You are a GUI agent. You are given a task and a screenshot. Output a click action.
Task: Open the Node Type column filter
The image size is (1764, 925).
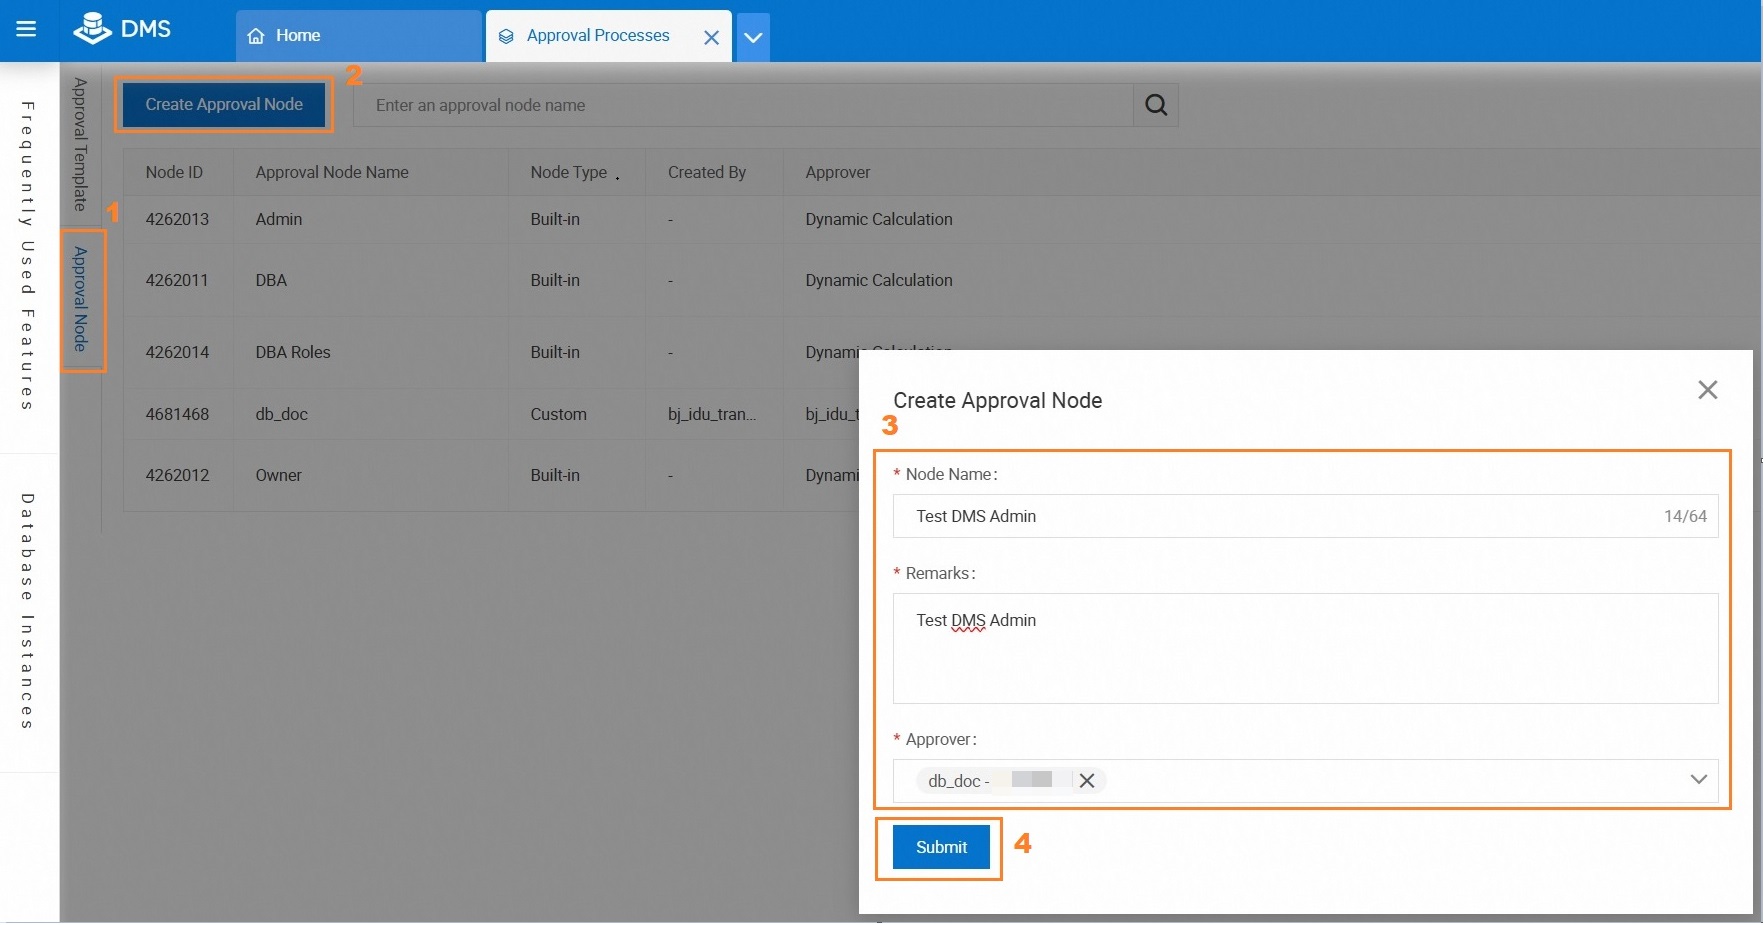click(617, 177)
